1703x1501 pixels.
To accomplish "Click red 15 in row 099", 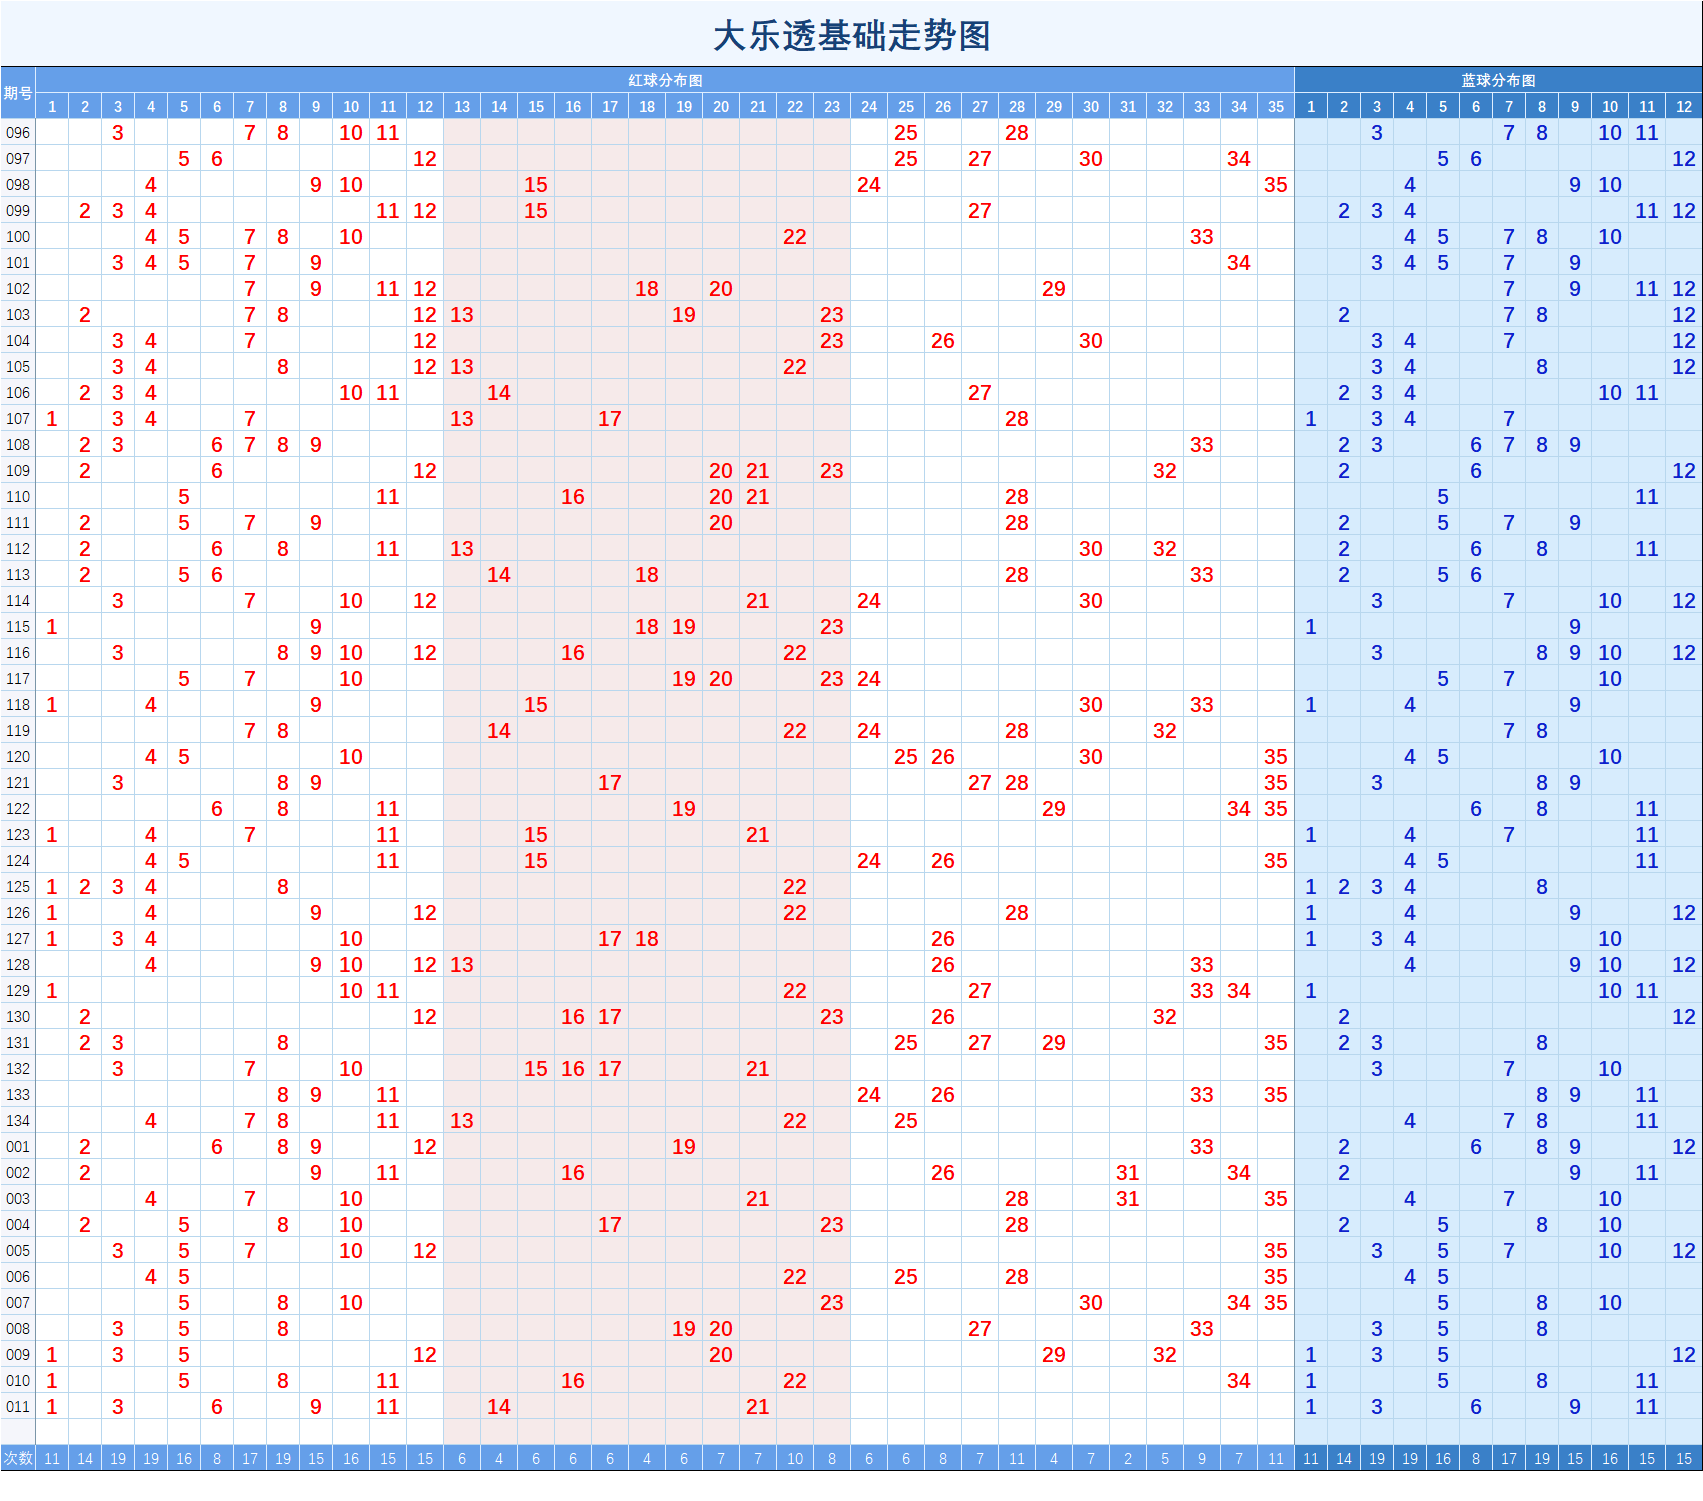I will click(x=536, y=210).
